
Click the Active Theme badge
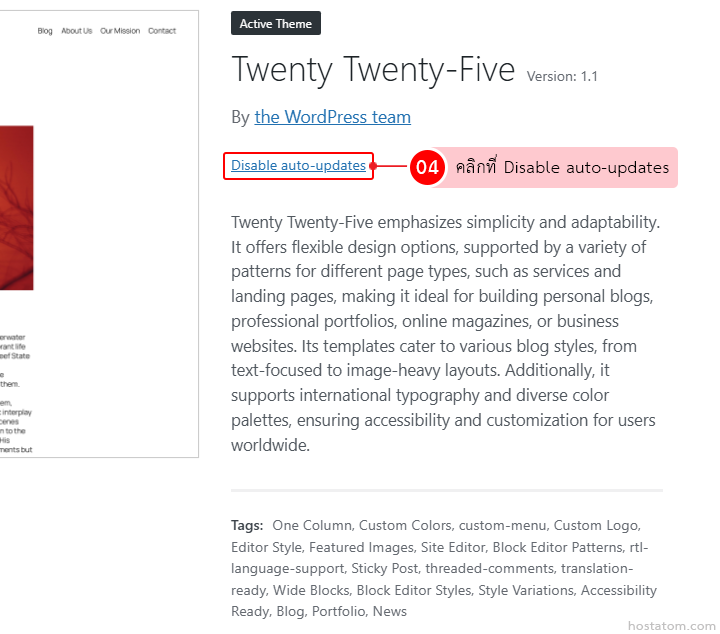pos(276,23)
